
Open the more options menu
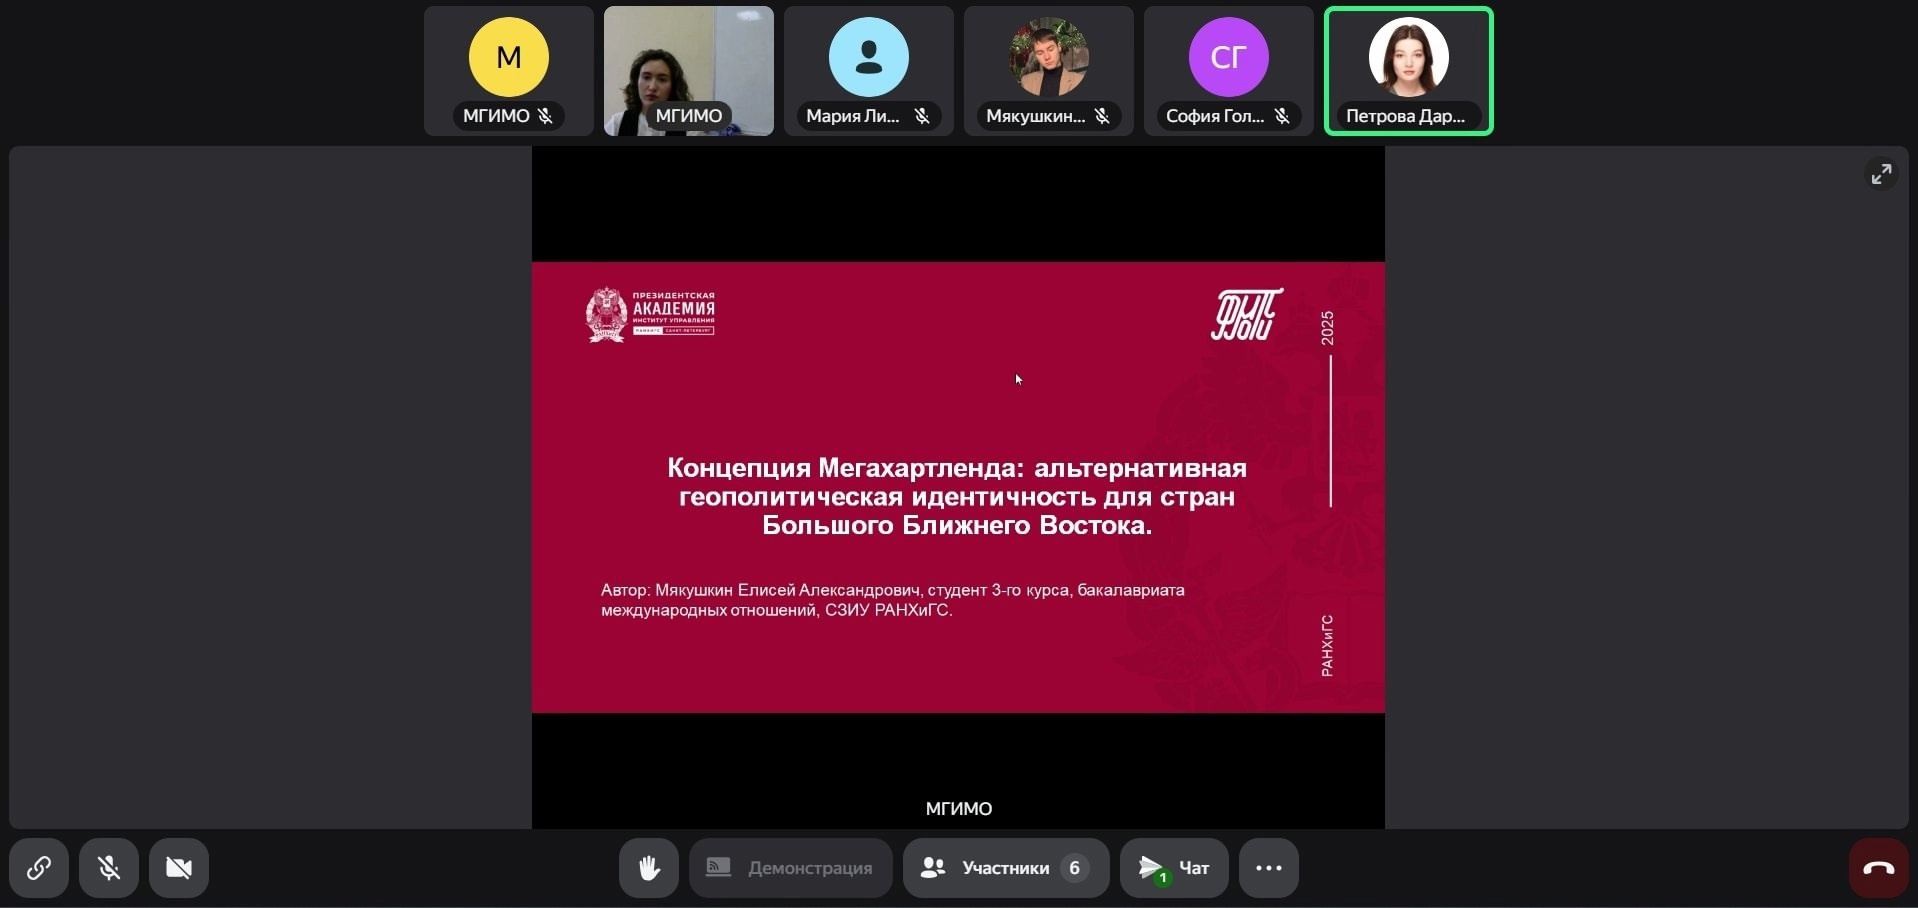click(1269, 868)
